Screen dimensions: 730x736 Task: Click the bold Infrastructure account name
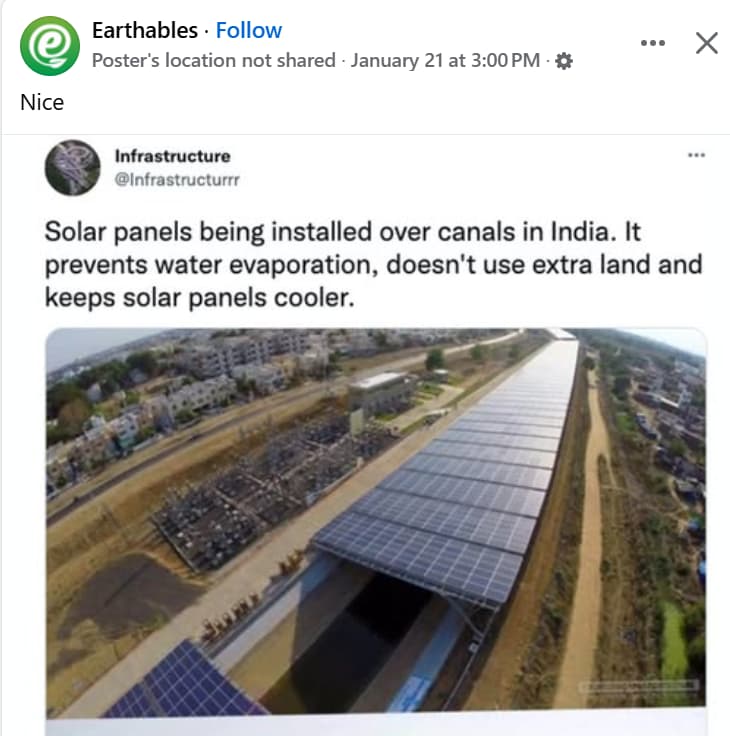172,156
